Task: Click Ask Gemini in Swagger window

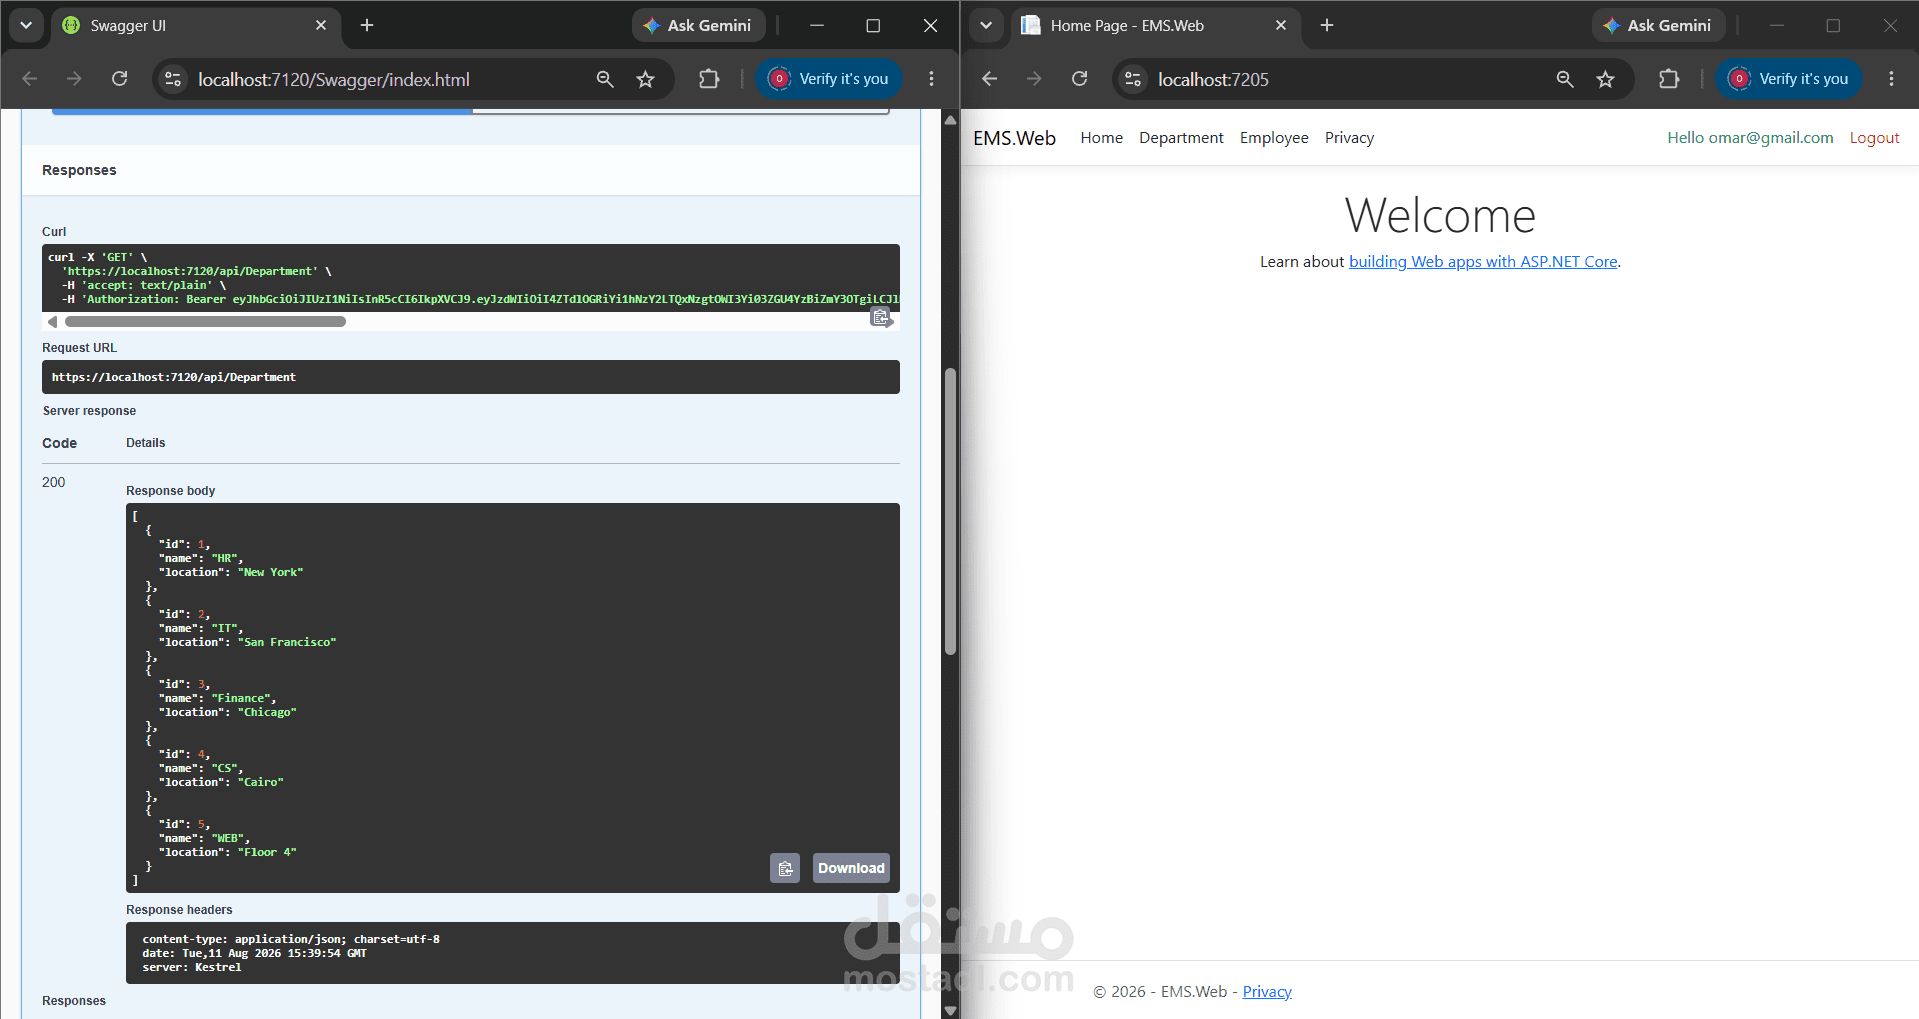Action: tap(698, 25)
